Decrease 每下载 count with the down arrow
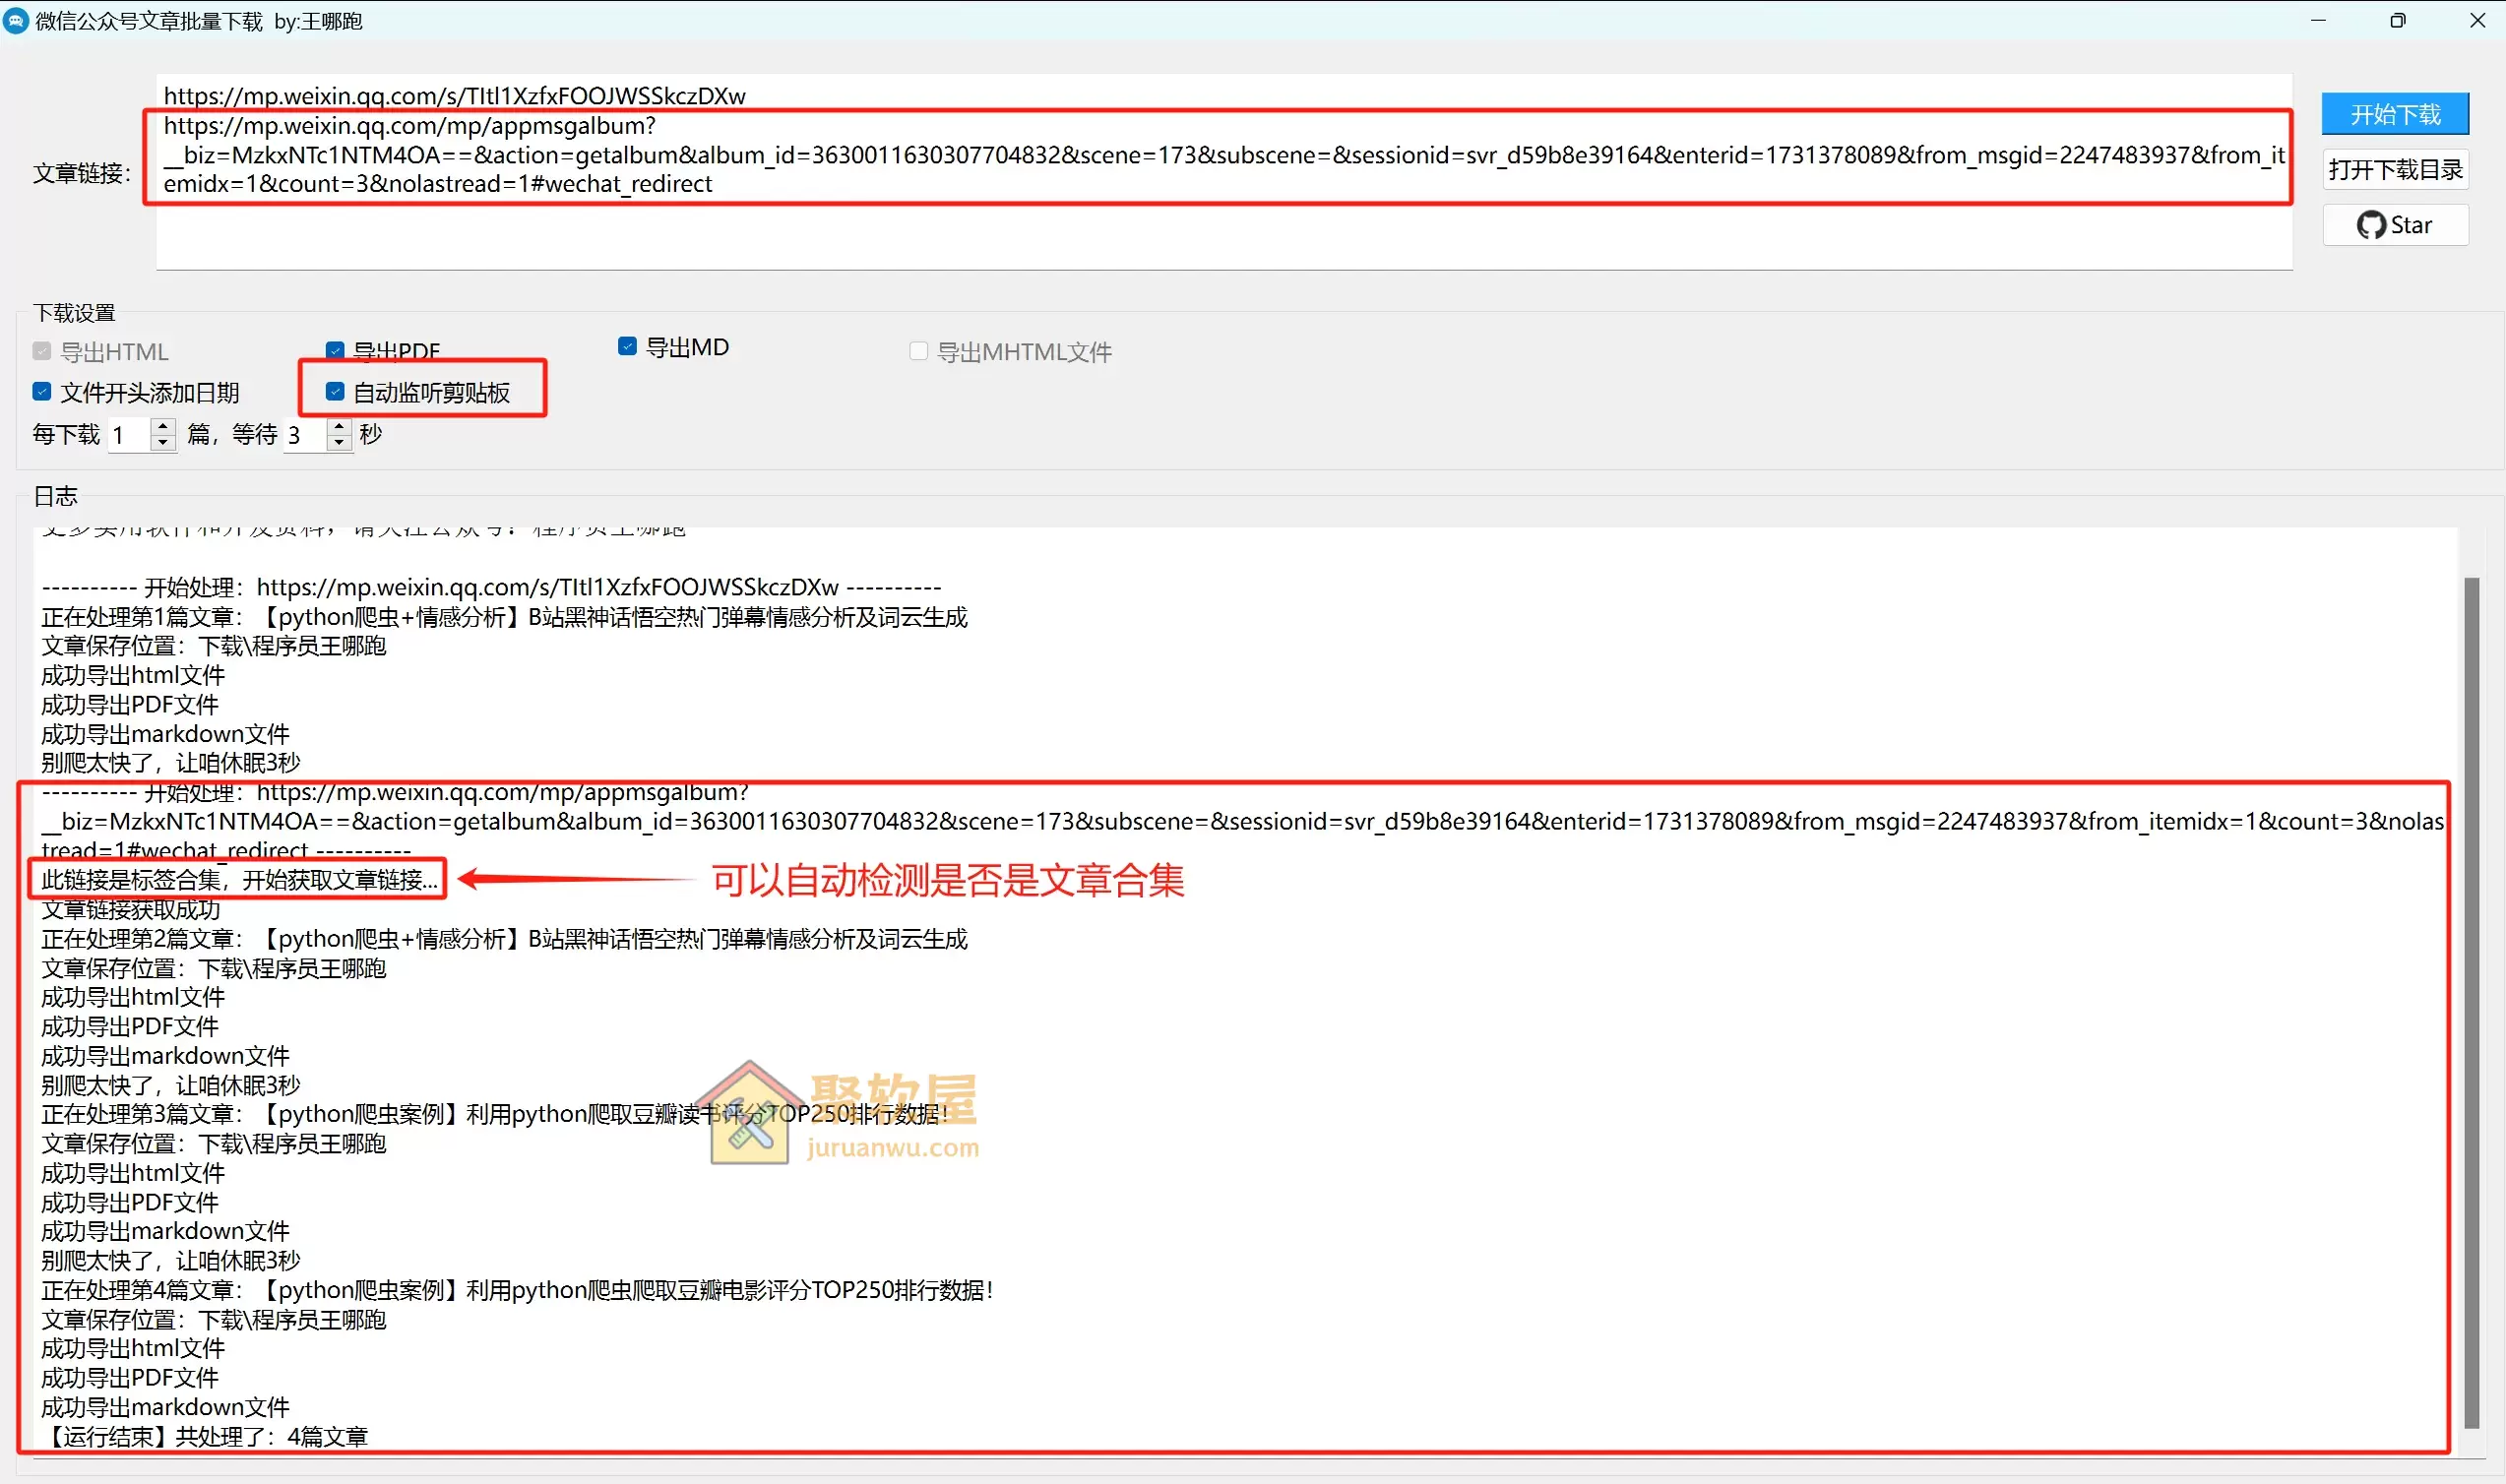The height and width of the screenshot is (1484, 2506). pos(161,442)
